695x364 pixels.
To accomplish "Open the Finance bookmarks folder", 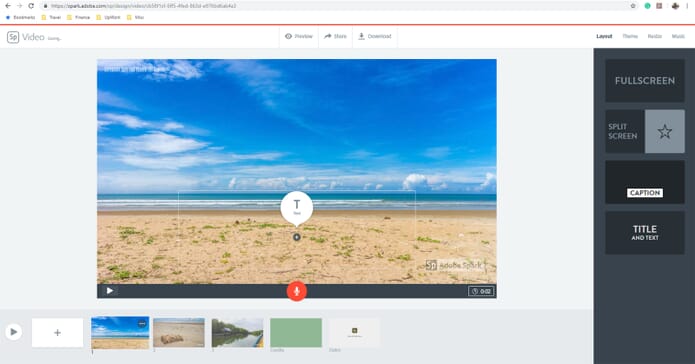I will pyautogui.click(x=78, y=17).
